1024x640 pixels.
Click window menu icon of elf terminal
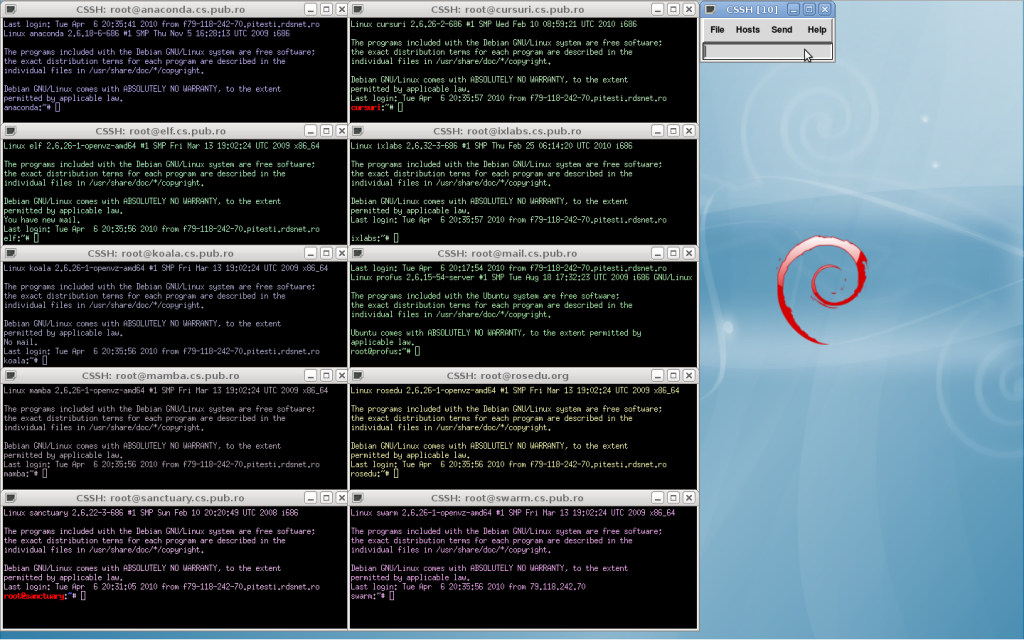[11, 131]
